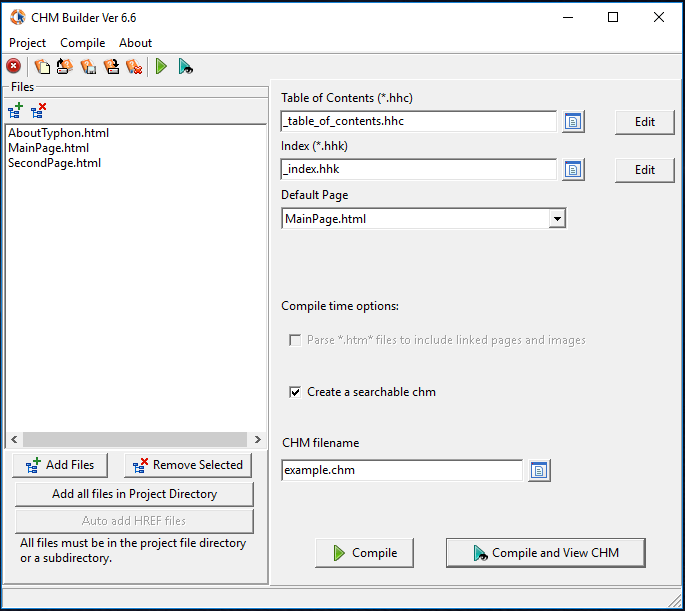Click the CHM Builder title bar app icon

pos(18,17)
